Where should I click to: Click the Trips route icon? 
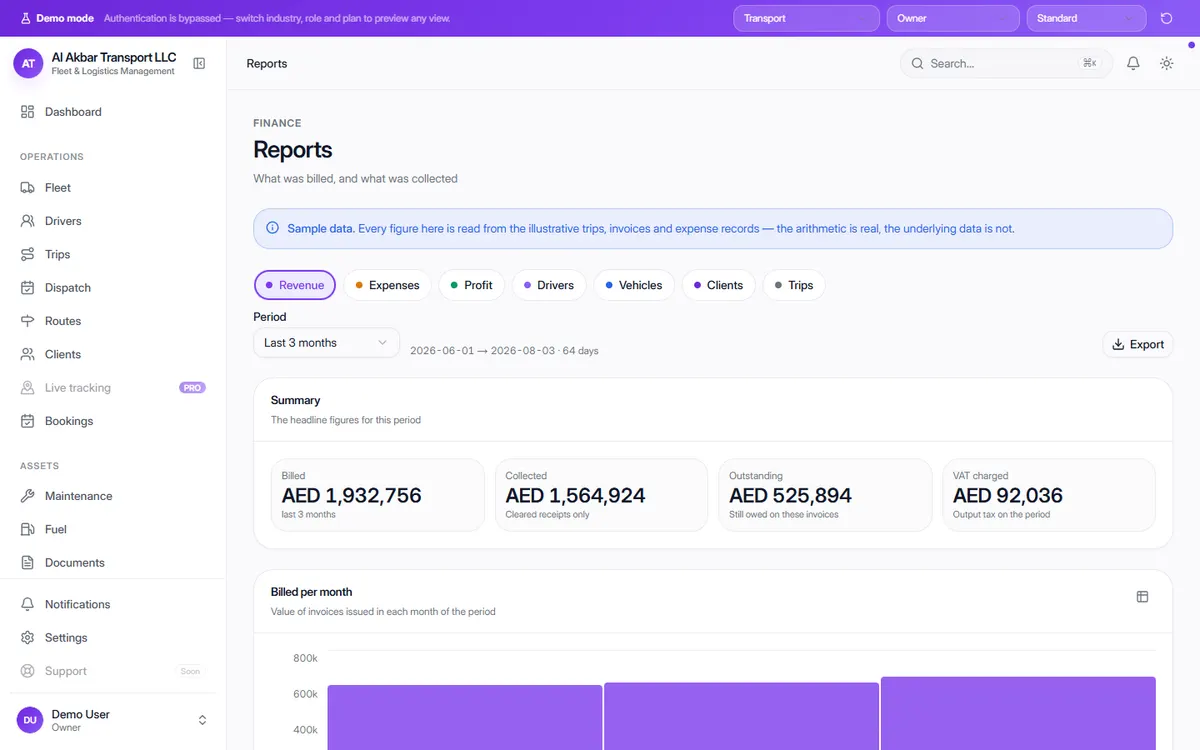coord(28,254)
